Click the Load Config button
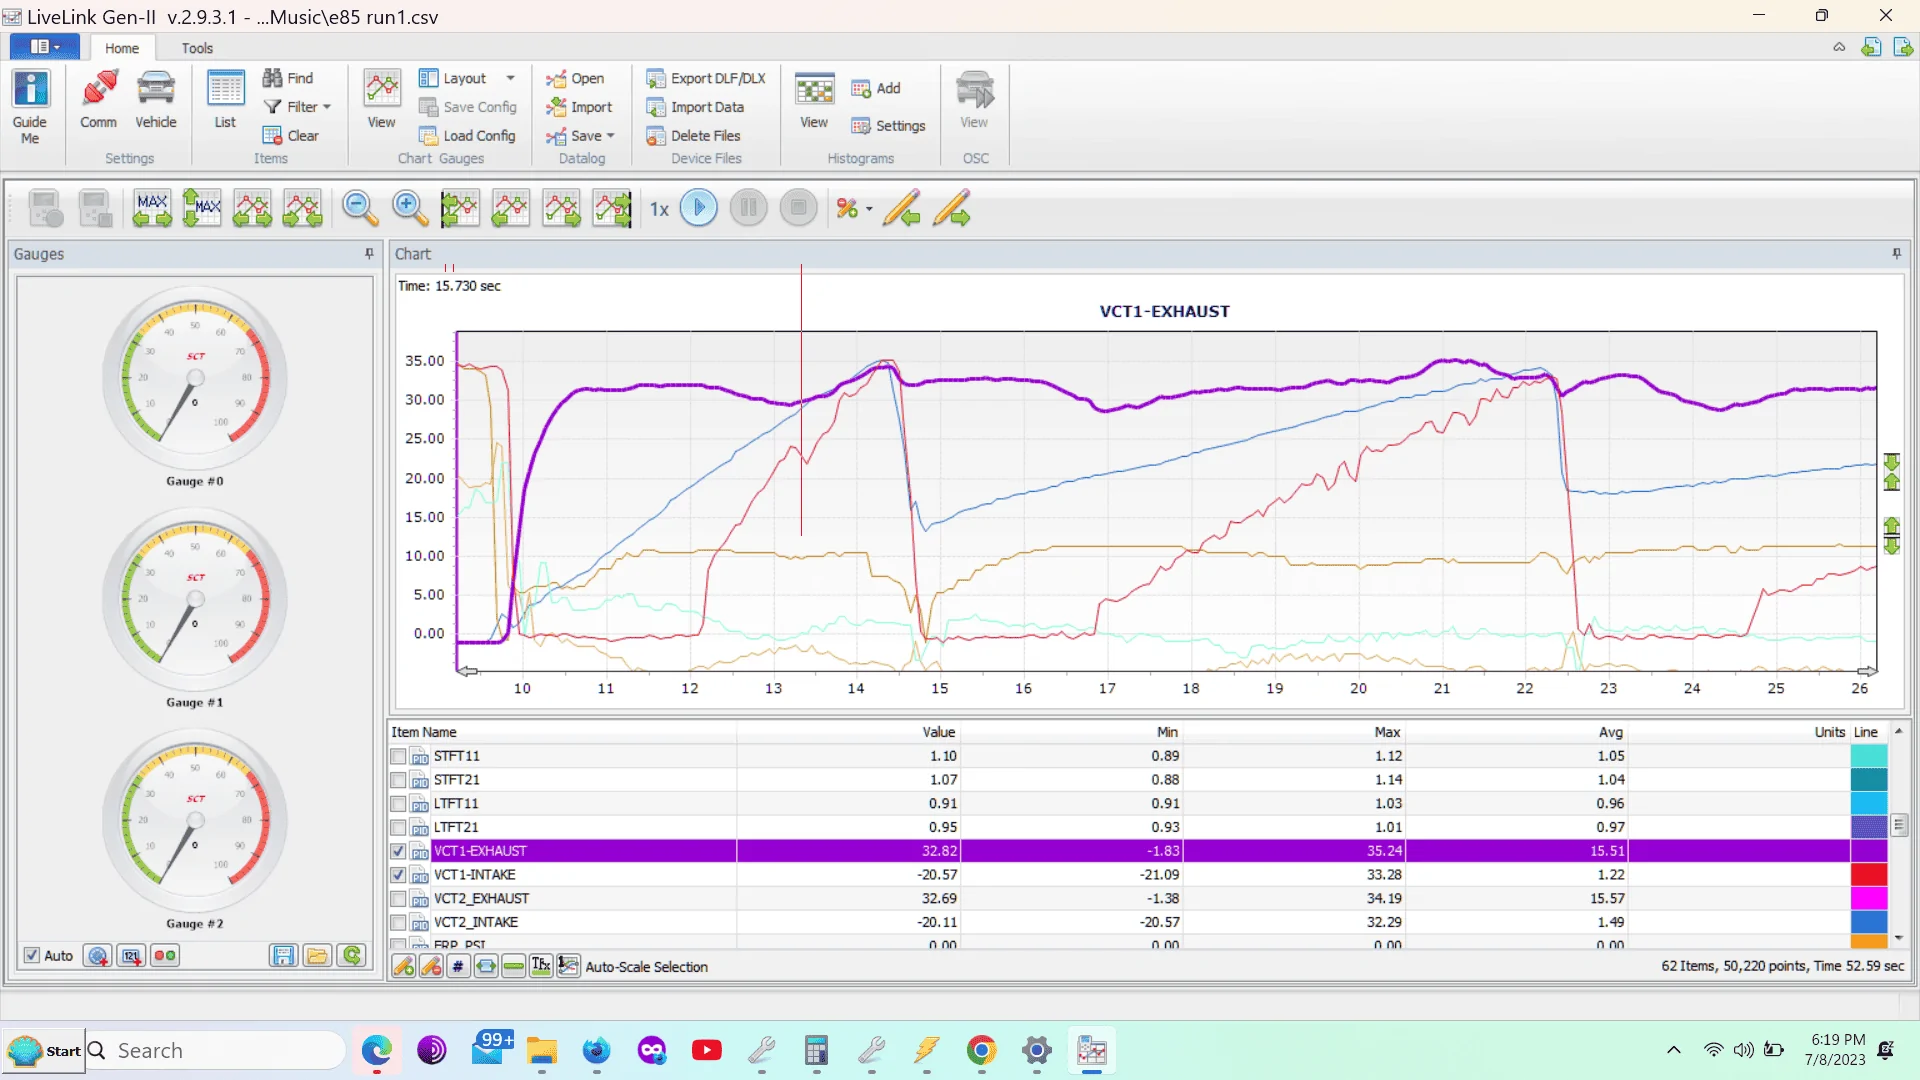Viewport: 1920px width, 1080px height. pyautogui.click(x=467, y=136)
